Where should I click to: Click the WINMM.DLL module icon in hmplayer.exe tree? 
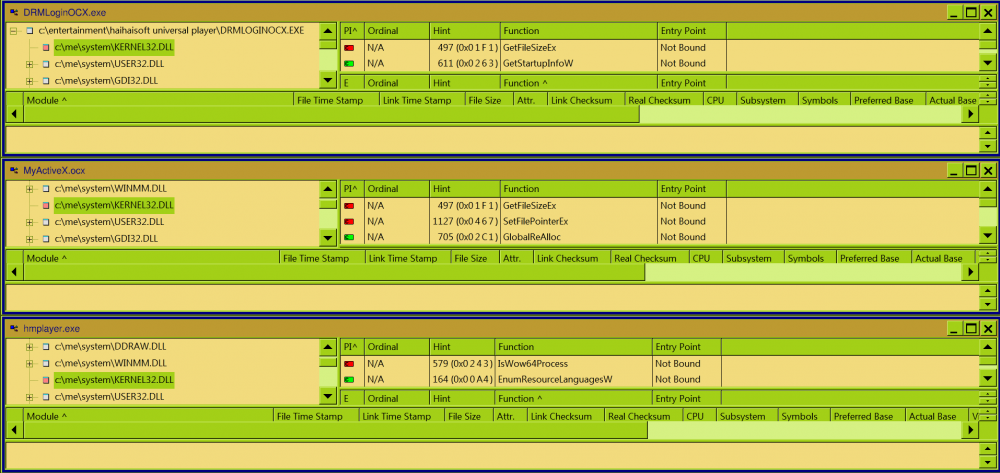click(45, 363)
